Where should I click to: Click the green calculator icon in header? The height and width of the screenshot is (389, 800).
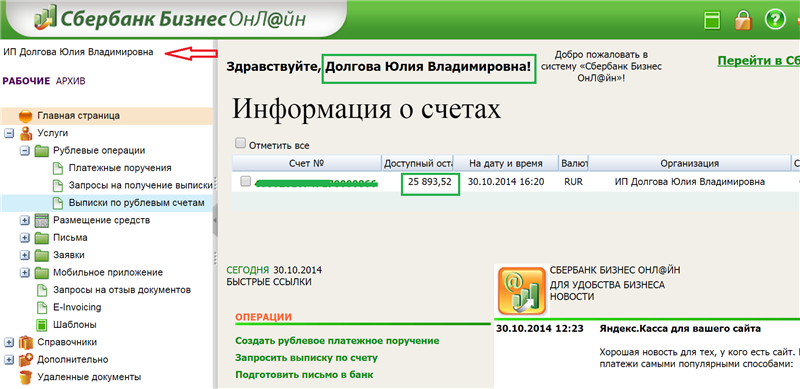tap(711, 20)
